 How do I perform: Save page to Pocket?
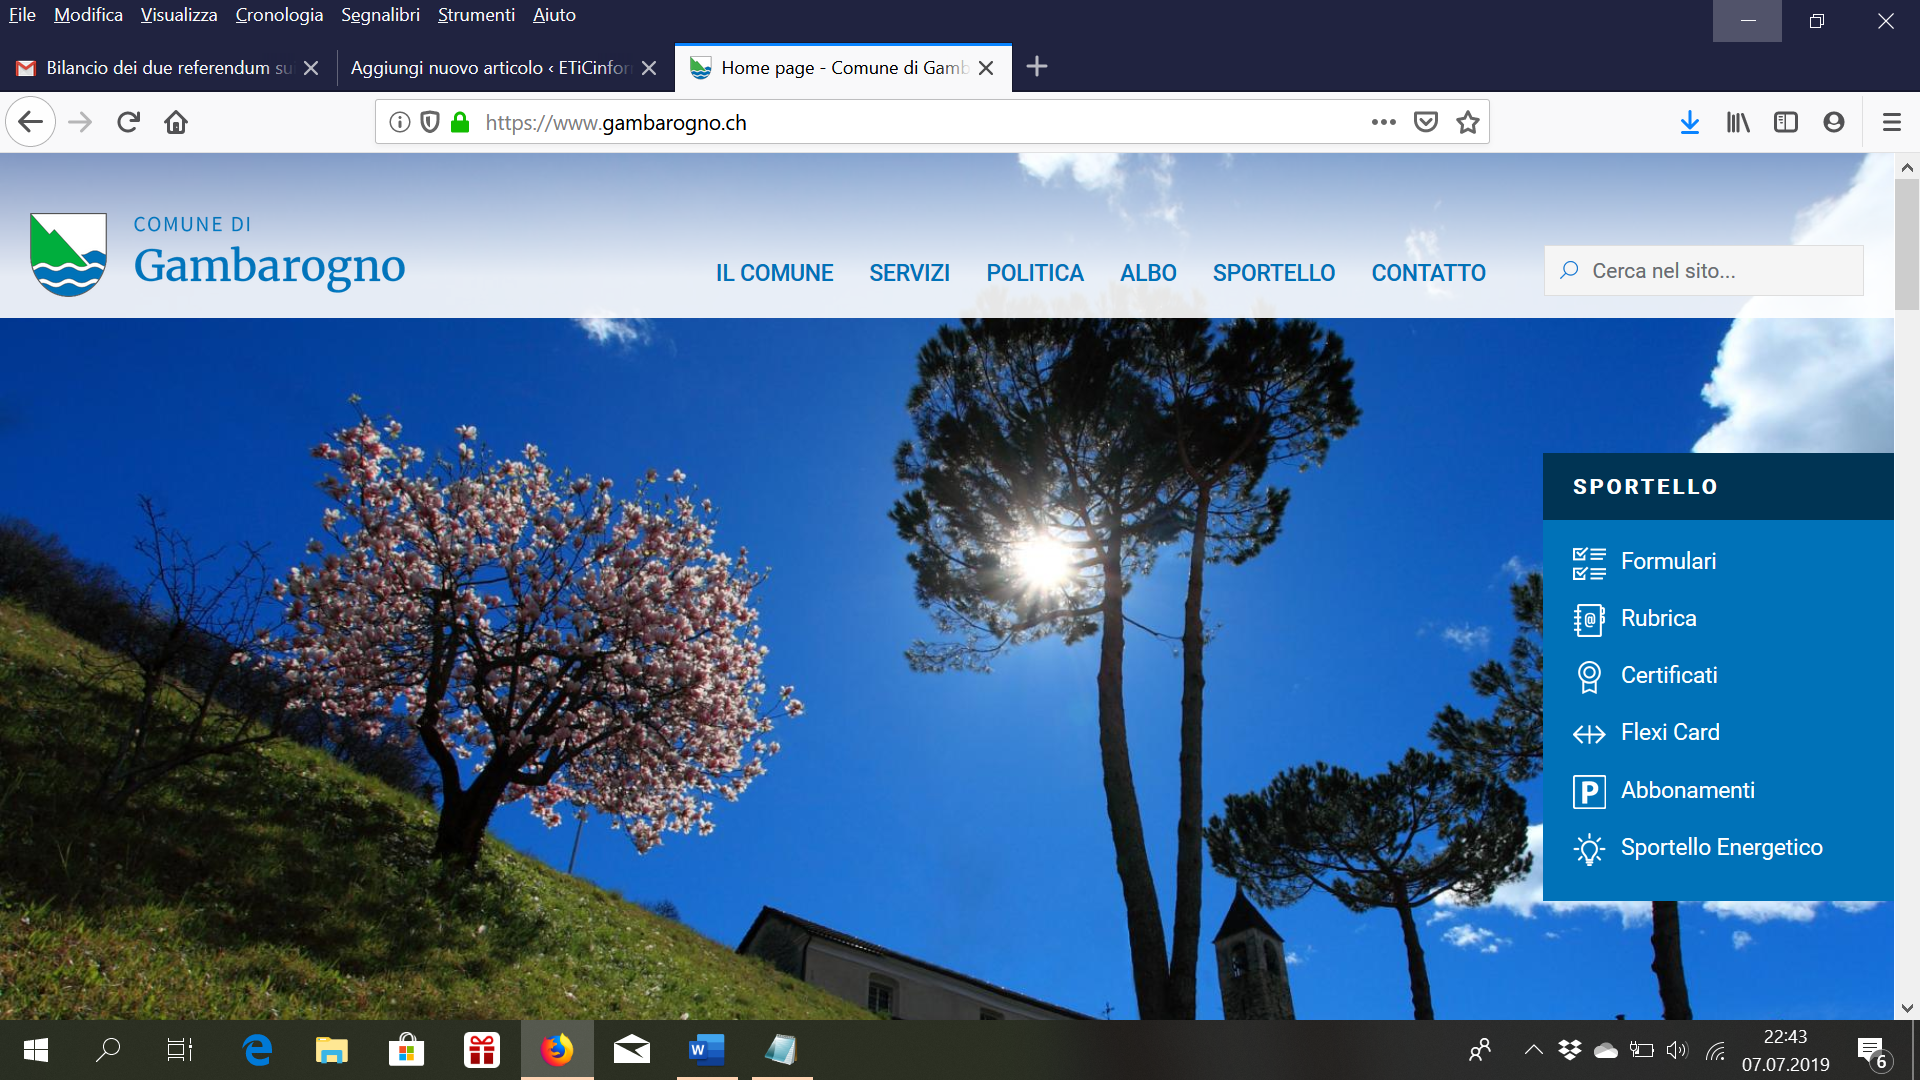pos(1426,122)
